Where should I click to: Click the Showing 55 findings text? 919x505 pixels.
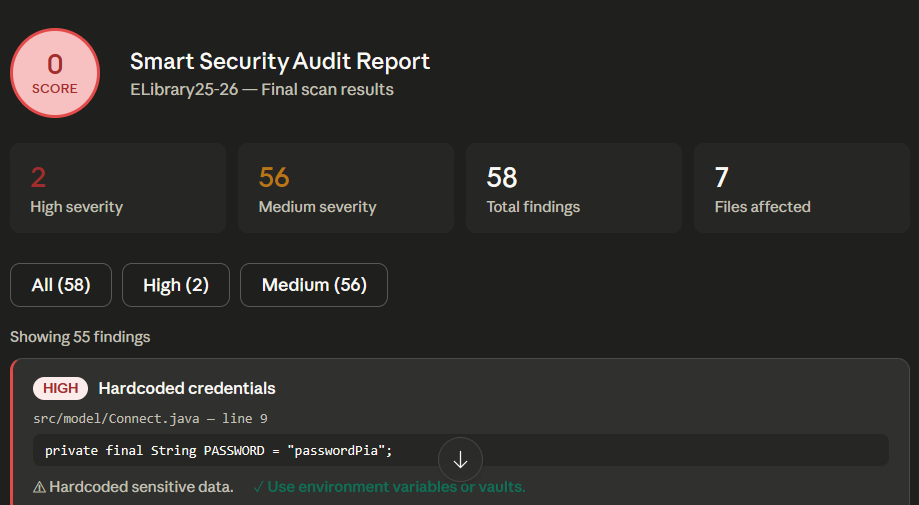click(80, 337)
